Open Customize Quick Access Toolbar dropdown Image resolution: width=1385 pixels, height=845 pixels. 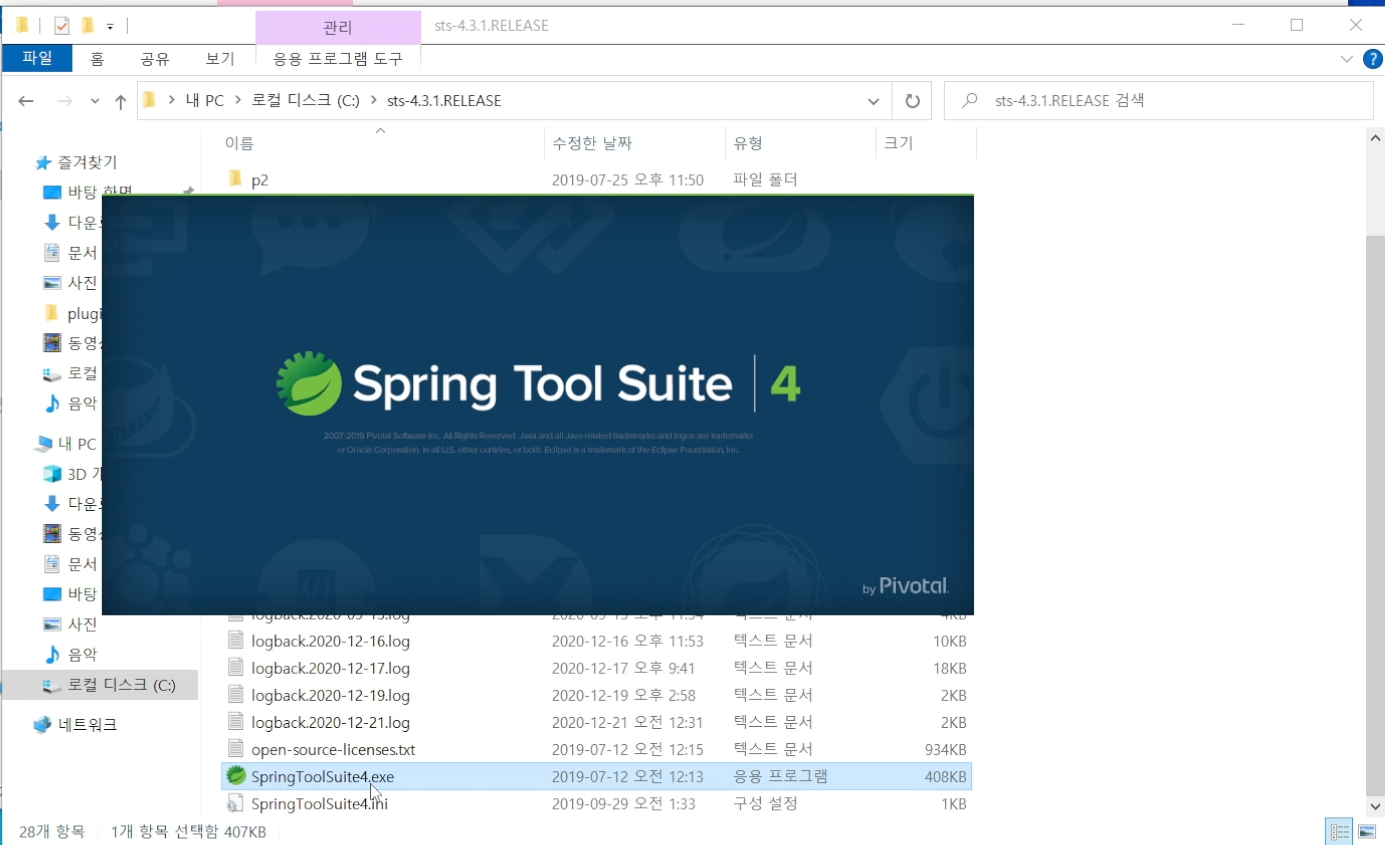click(x=109, y=26)
